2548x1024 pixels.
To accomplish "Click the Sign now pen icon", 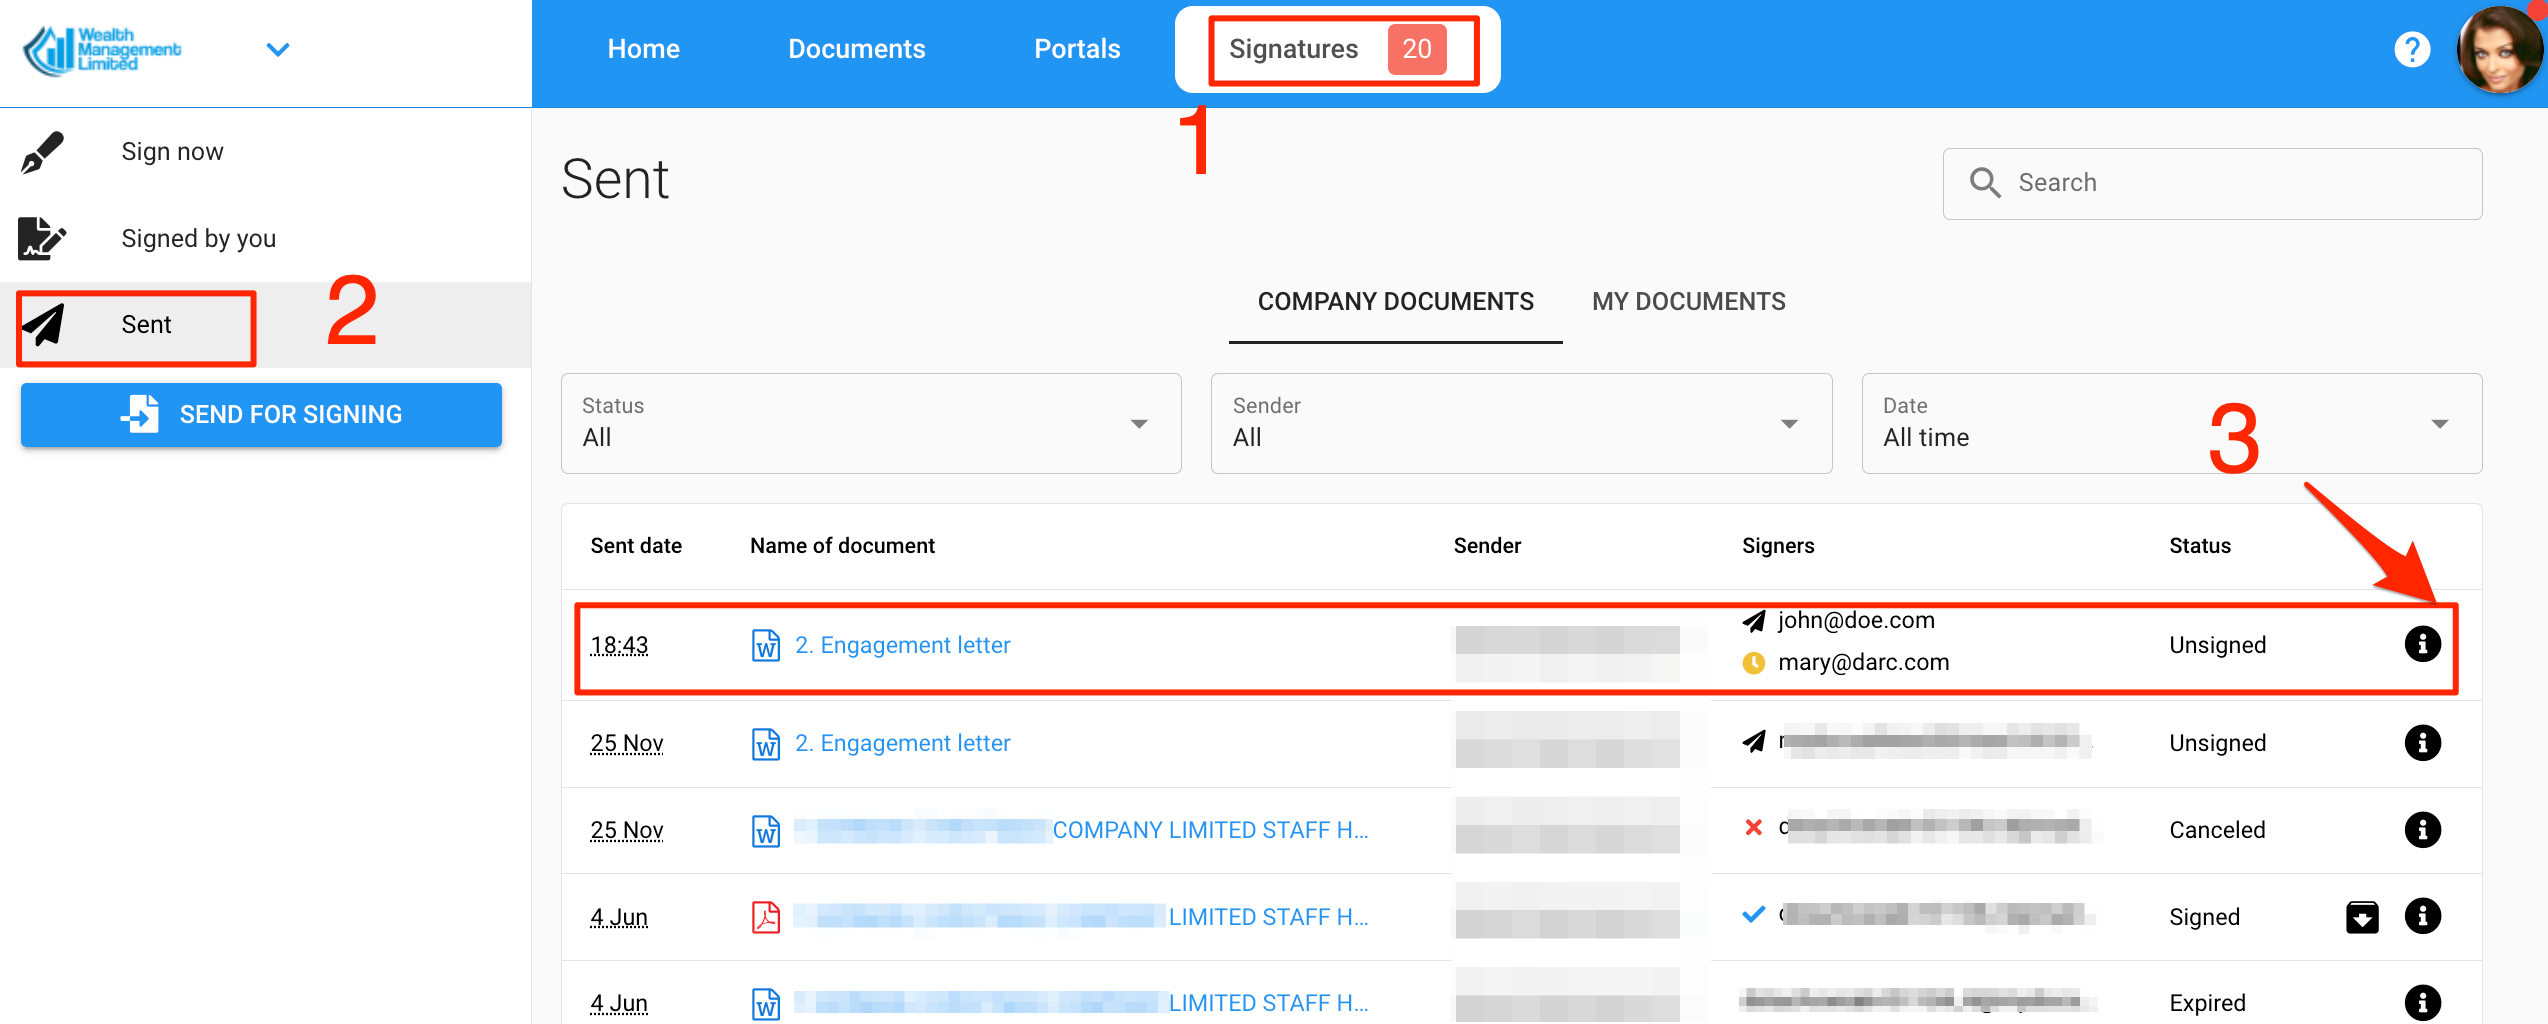I will [x=42, y=152].
